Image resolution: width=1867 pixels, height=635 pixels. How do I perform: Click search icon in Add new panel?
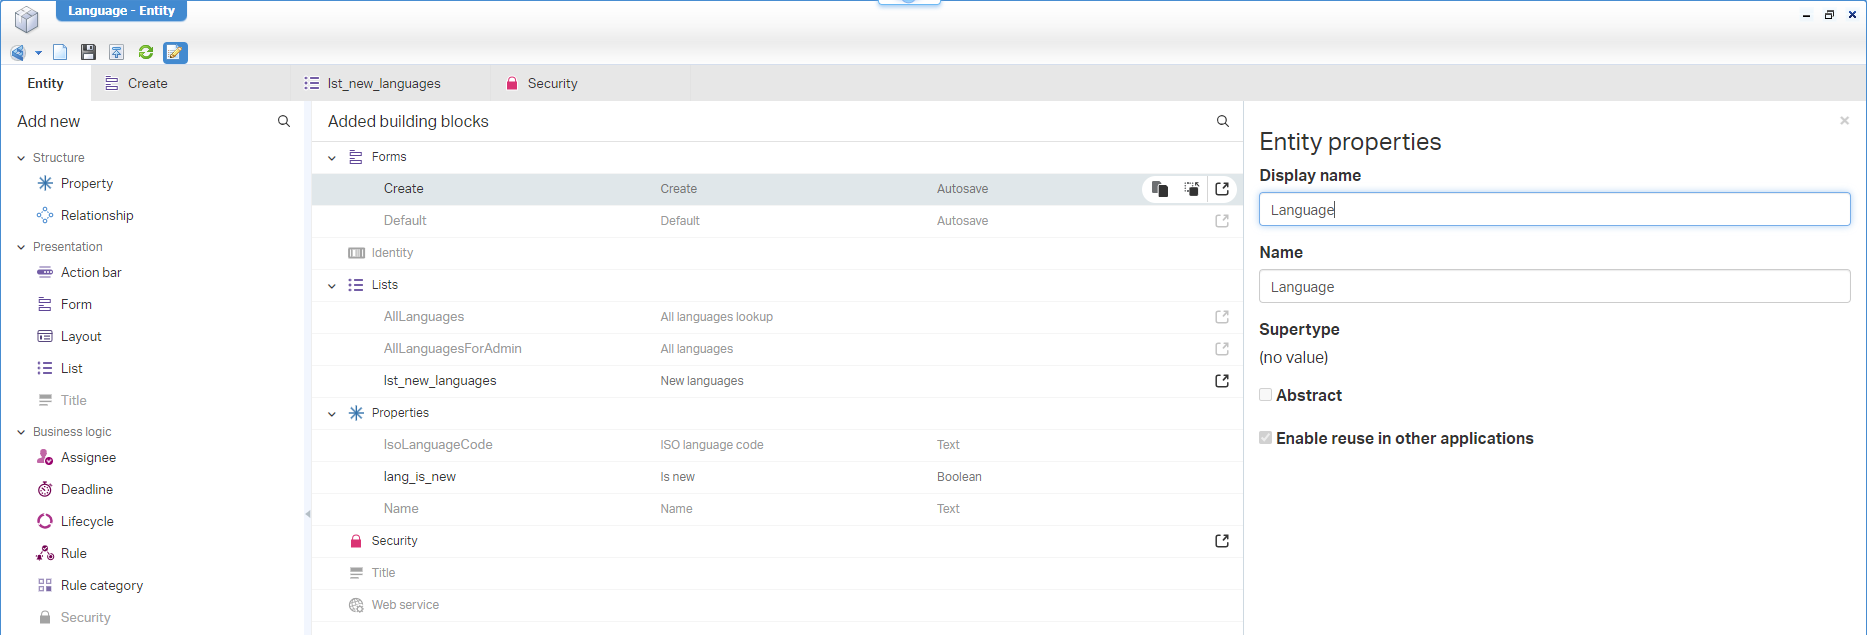click(284, 121)
